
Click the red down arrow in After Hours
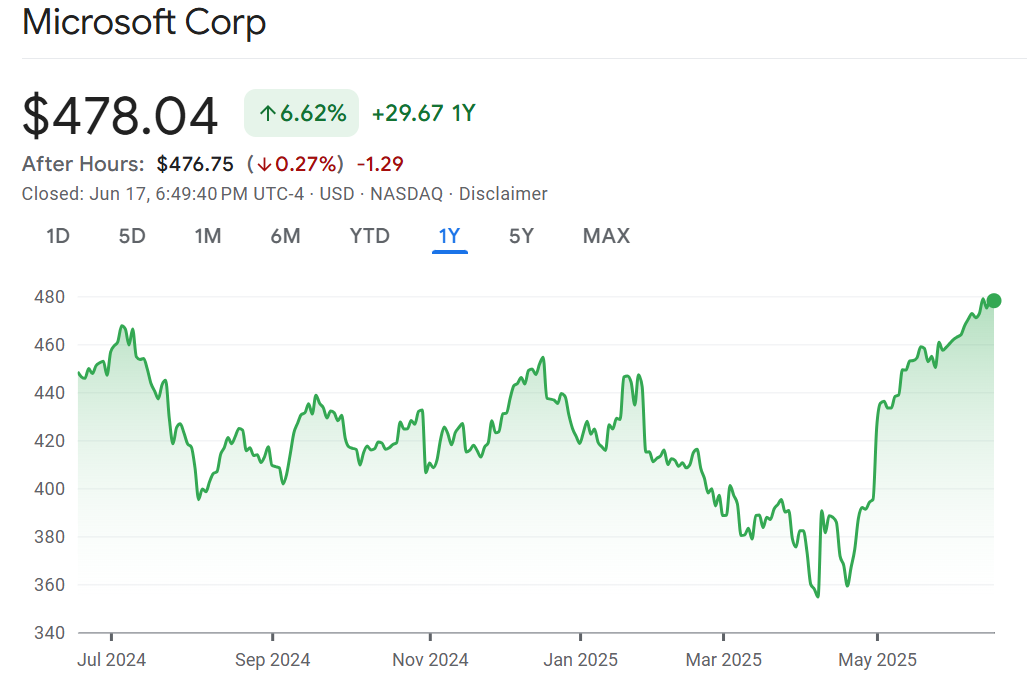coord(264,164)
